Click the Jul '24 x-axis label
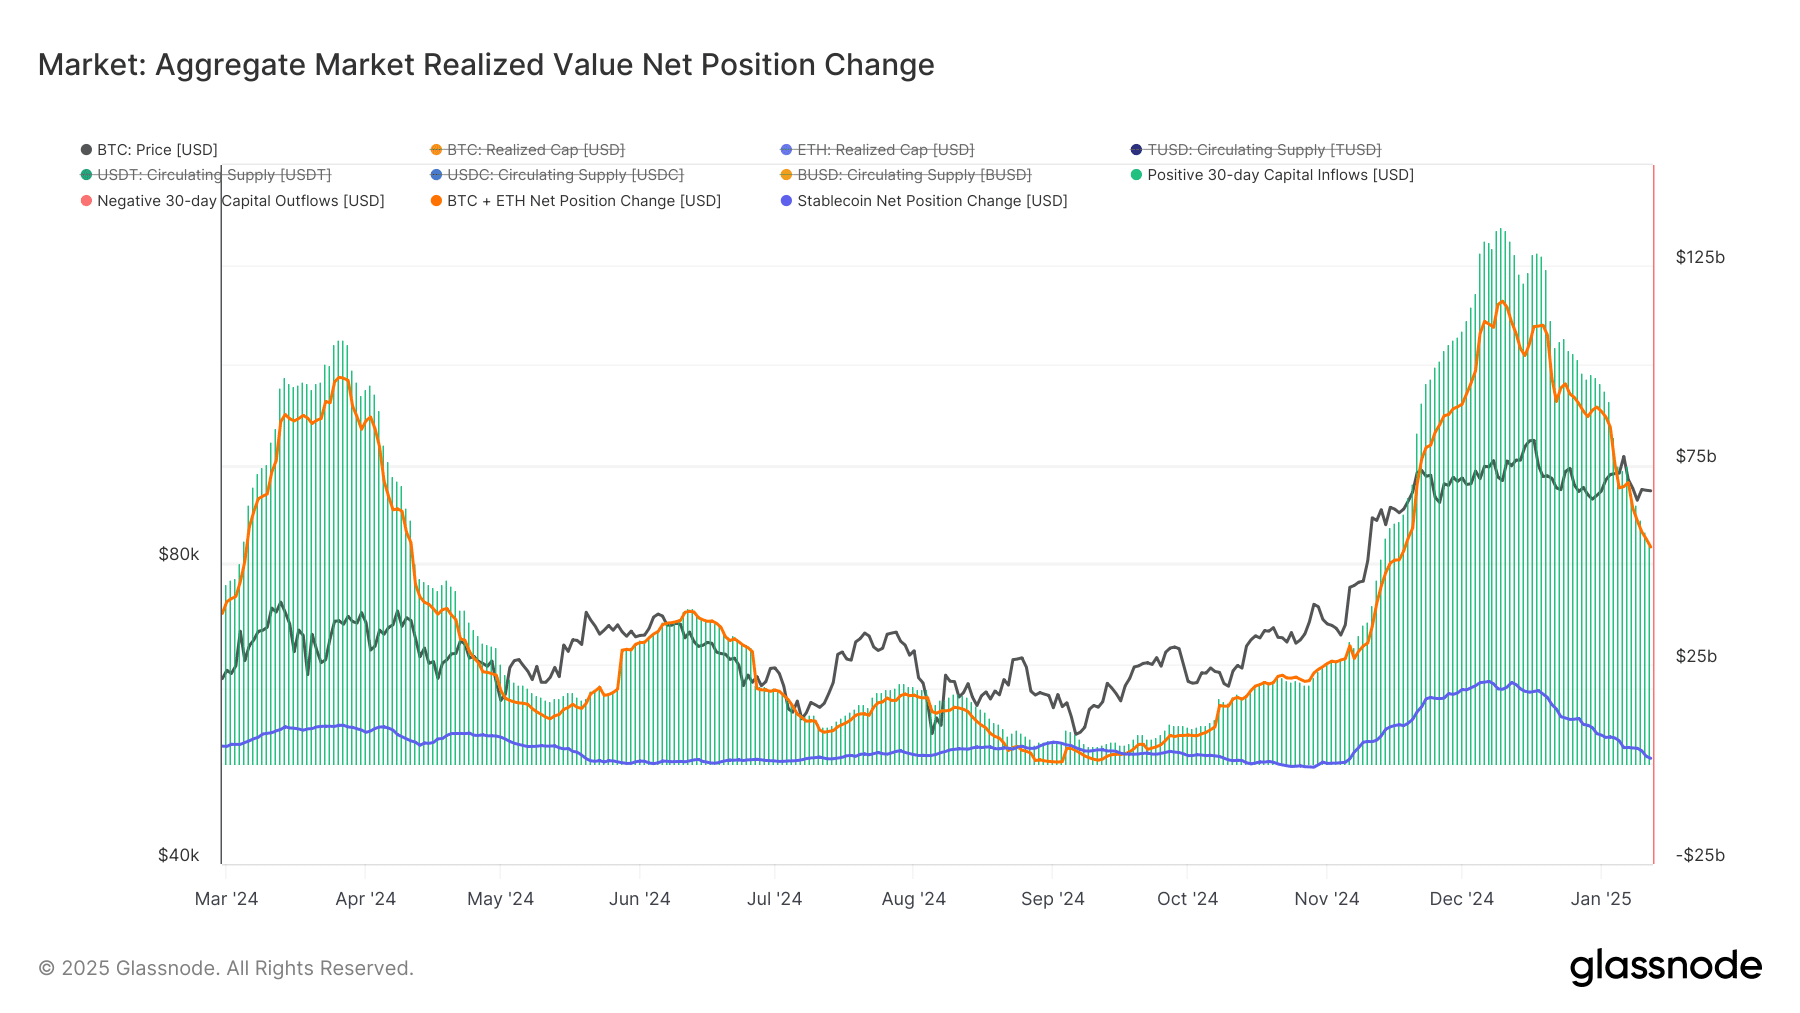This screenshot has height=1013, width=1800. pyautogui.click(x=774, y=899)
